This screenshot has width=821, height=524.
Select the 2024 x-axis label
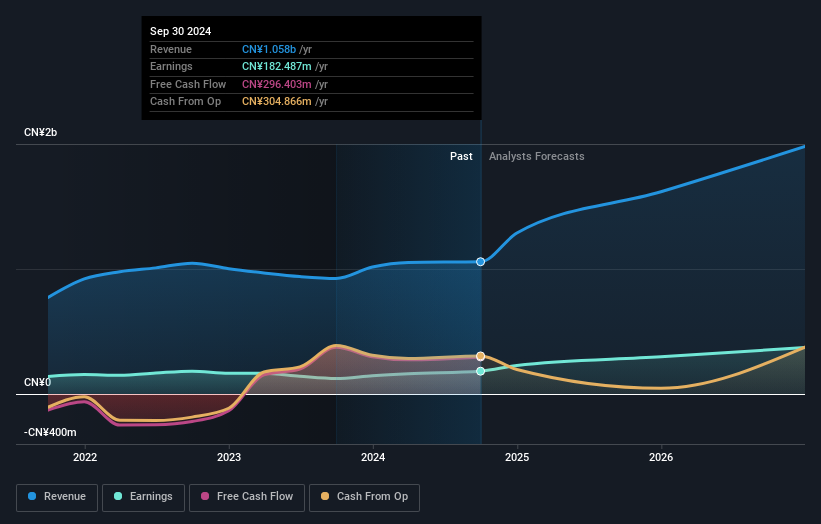373,457
